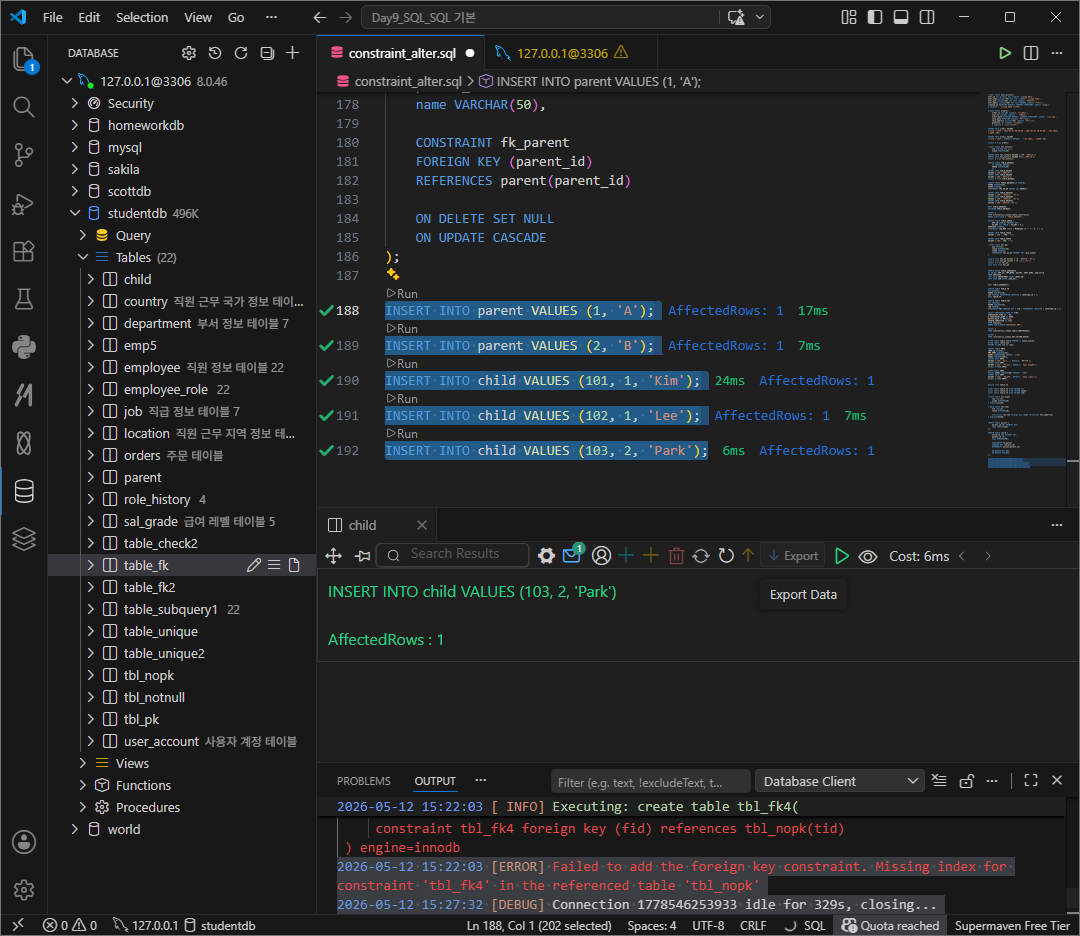The width and height of the screenshot is (1080, 936).
Task: Open query history in Database panel
Action: pyautogui.click(x=215, y=53)
